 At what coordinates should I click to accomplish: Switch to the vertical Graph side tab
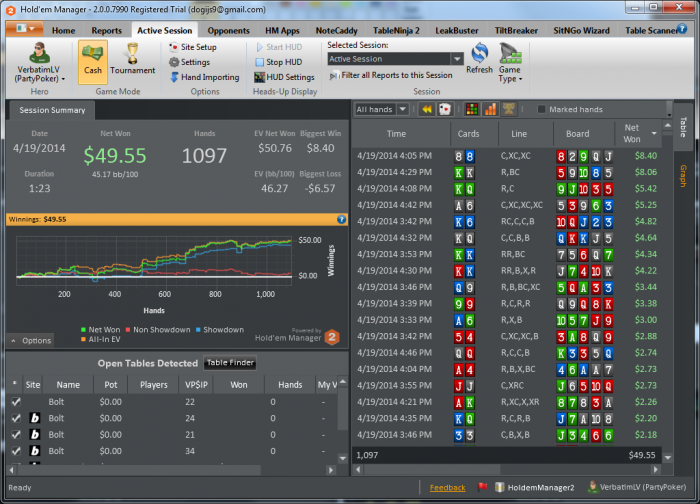coord(683,176)
